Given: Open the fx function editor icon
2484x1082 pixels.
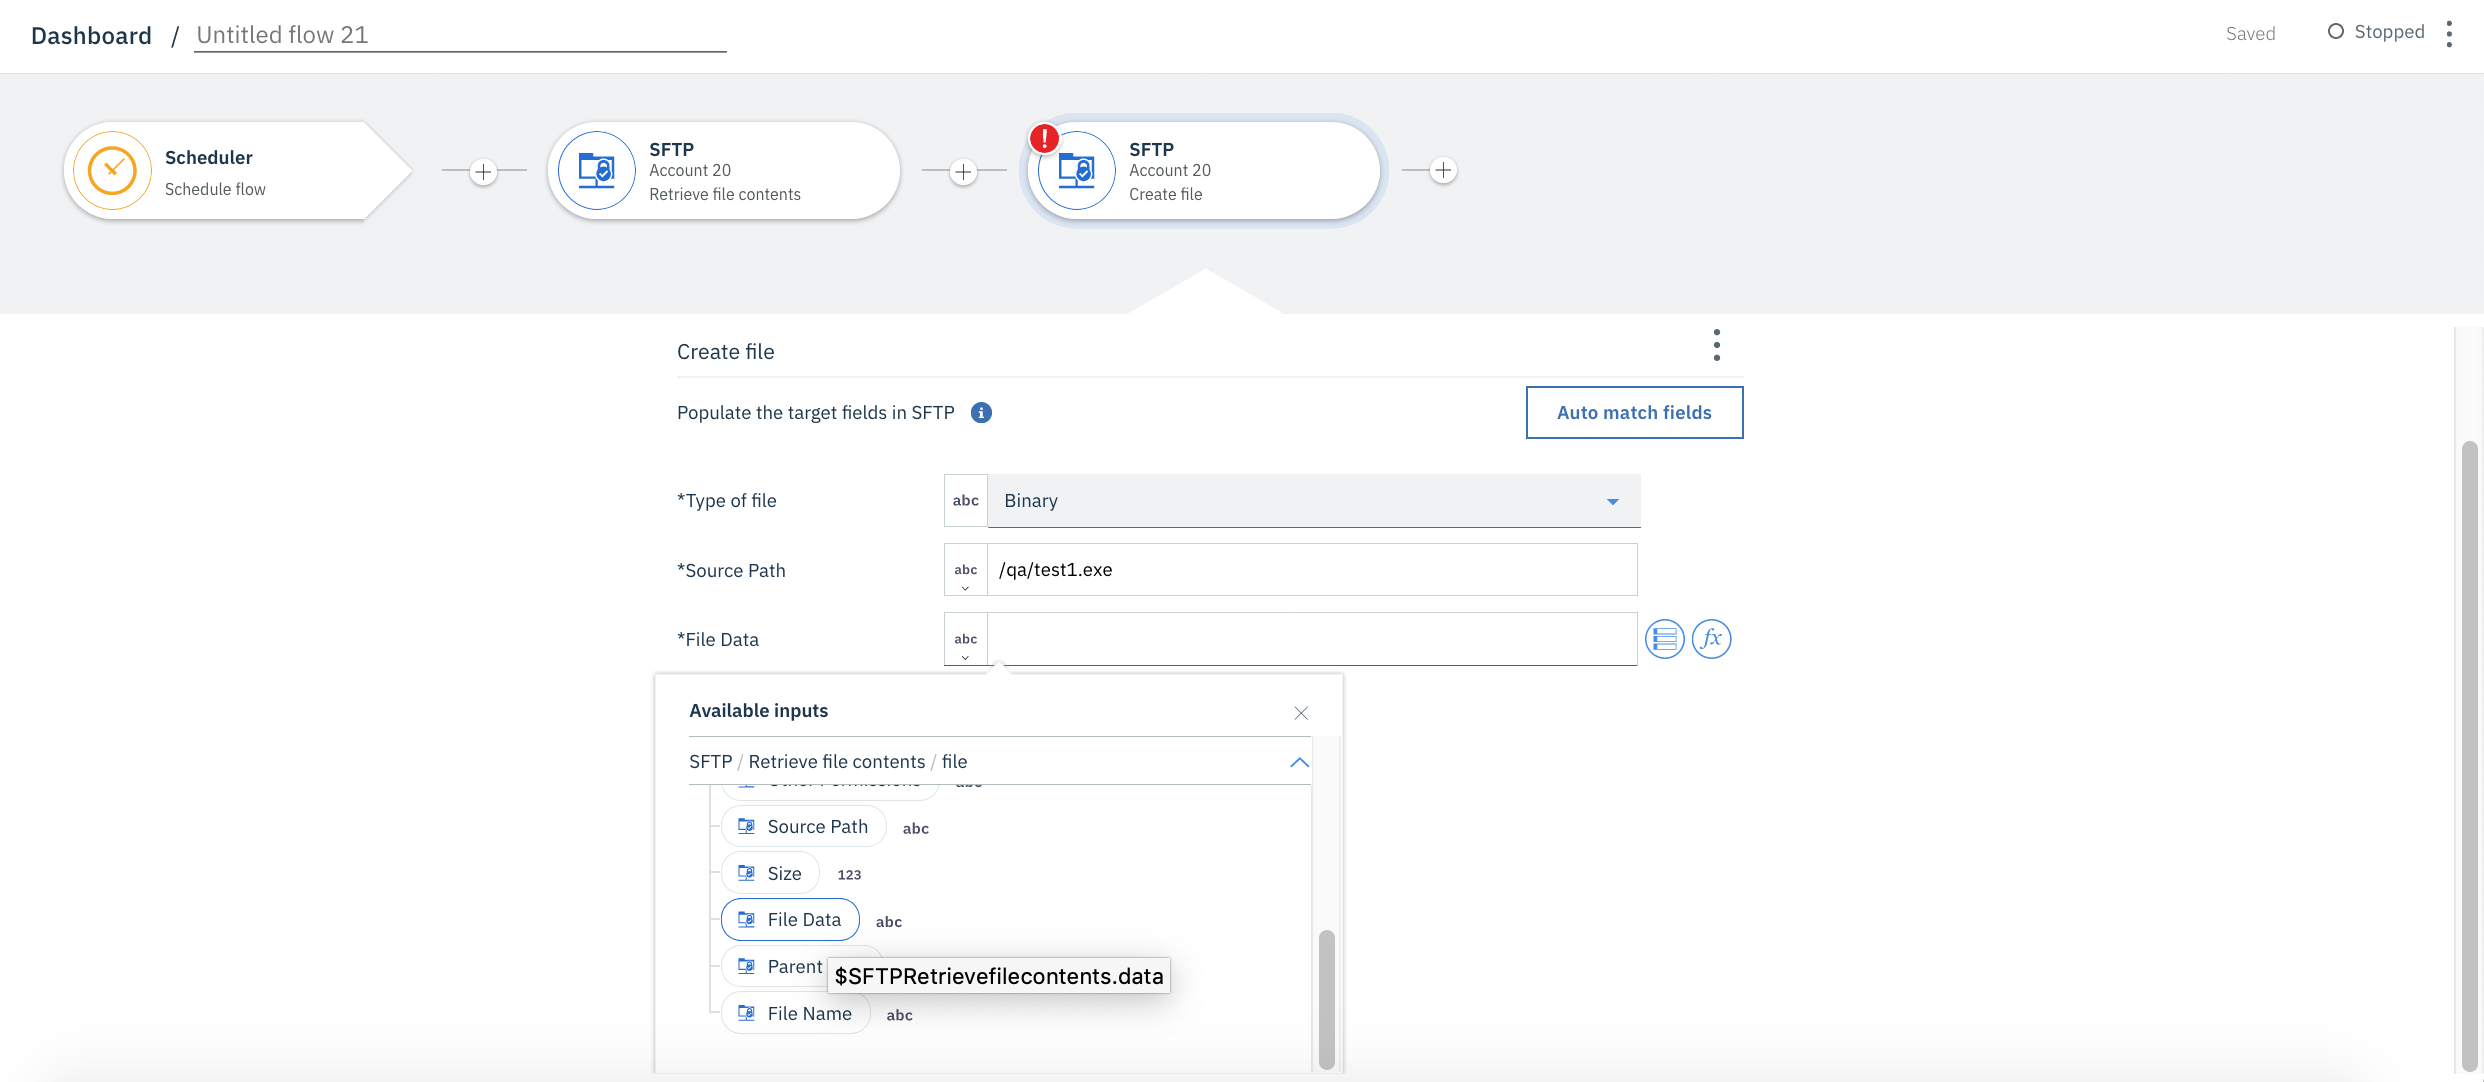Looking at the screenshot, I should coord(1711,639).
